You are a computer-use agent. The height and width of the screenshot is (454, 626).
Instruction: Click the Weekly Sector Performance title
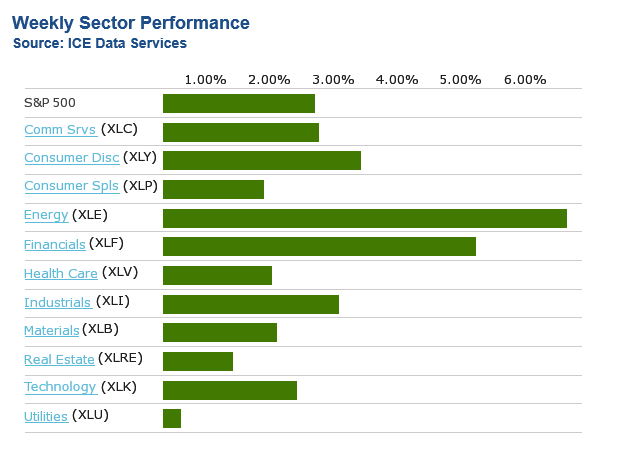click(x=131, y=23)
